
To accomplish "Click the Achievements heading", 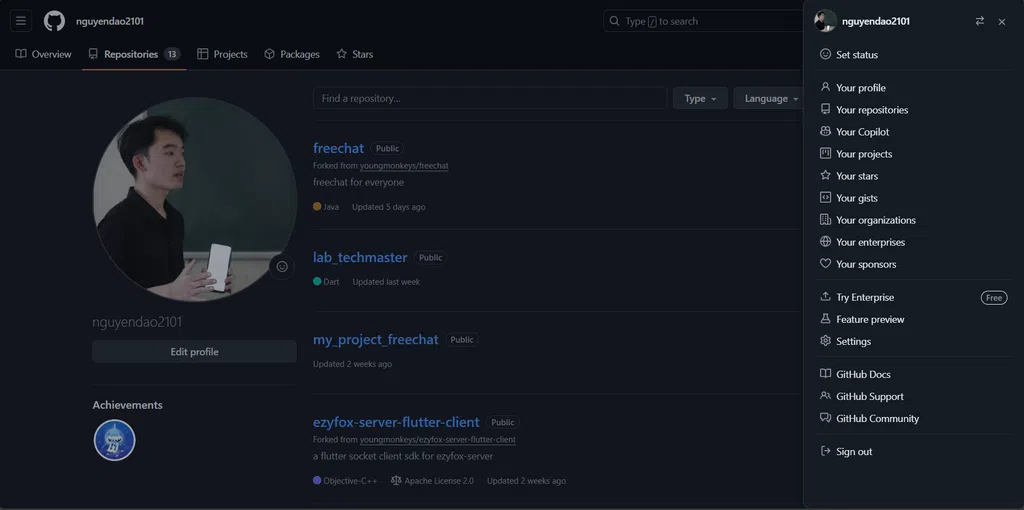I will coord(127,405).
